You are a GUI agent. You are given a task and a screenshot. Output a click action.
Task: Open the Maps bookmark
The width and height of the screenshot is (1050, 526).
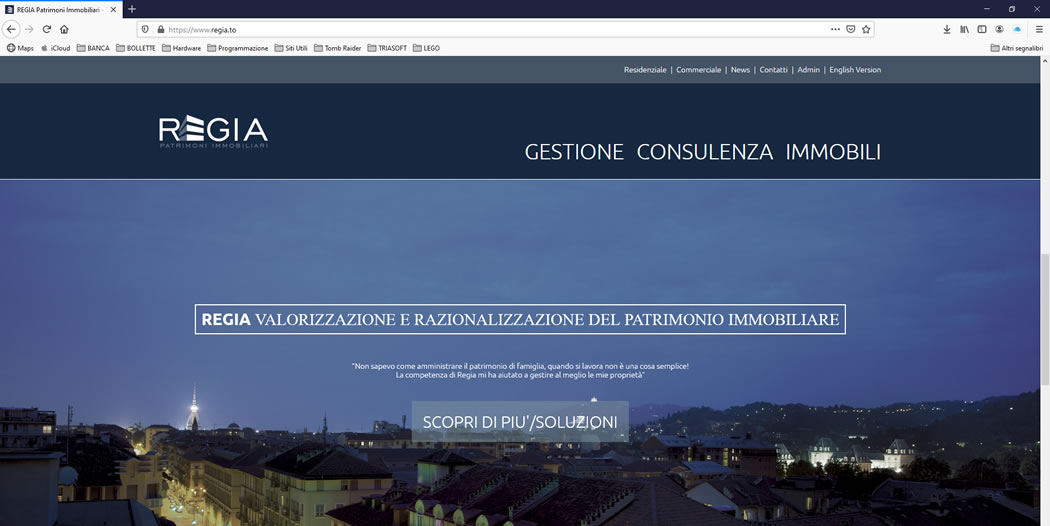click(x=20, y=48)
